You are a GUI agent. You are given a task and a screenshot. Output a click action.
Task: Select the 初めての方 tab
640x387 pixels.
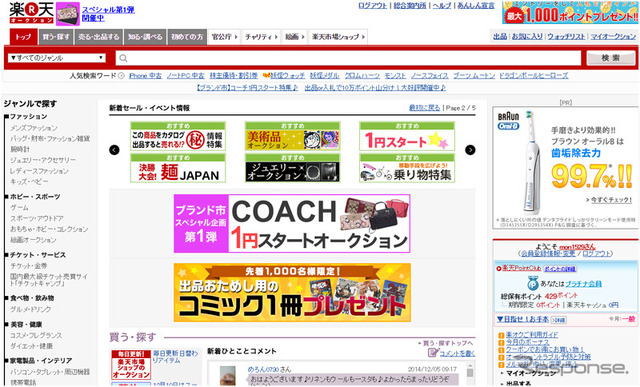pyautogui.click(x=187, y=37)
